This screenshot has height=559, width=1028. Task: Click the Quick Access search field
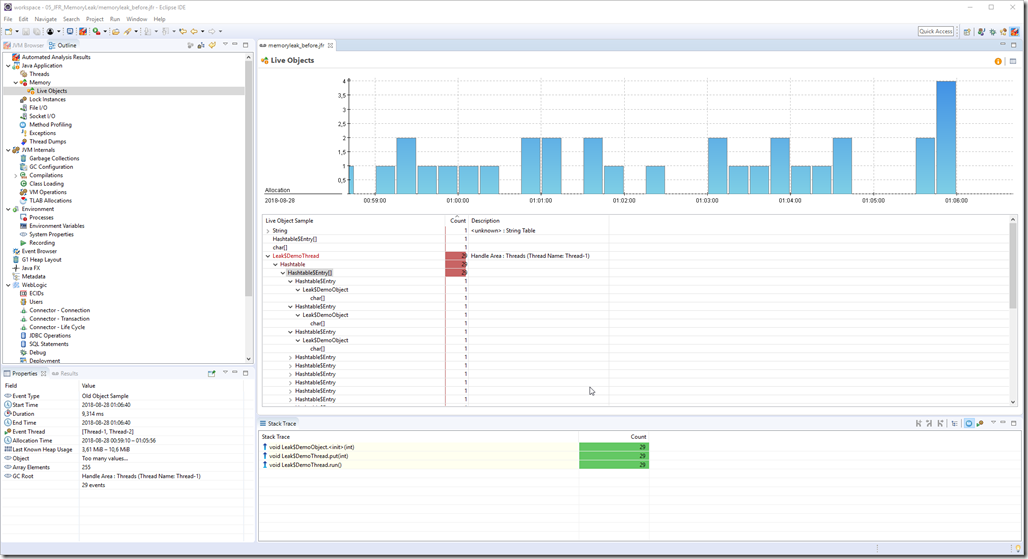click(x=936, y=31)
